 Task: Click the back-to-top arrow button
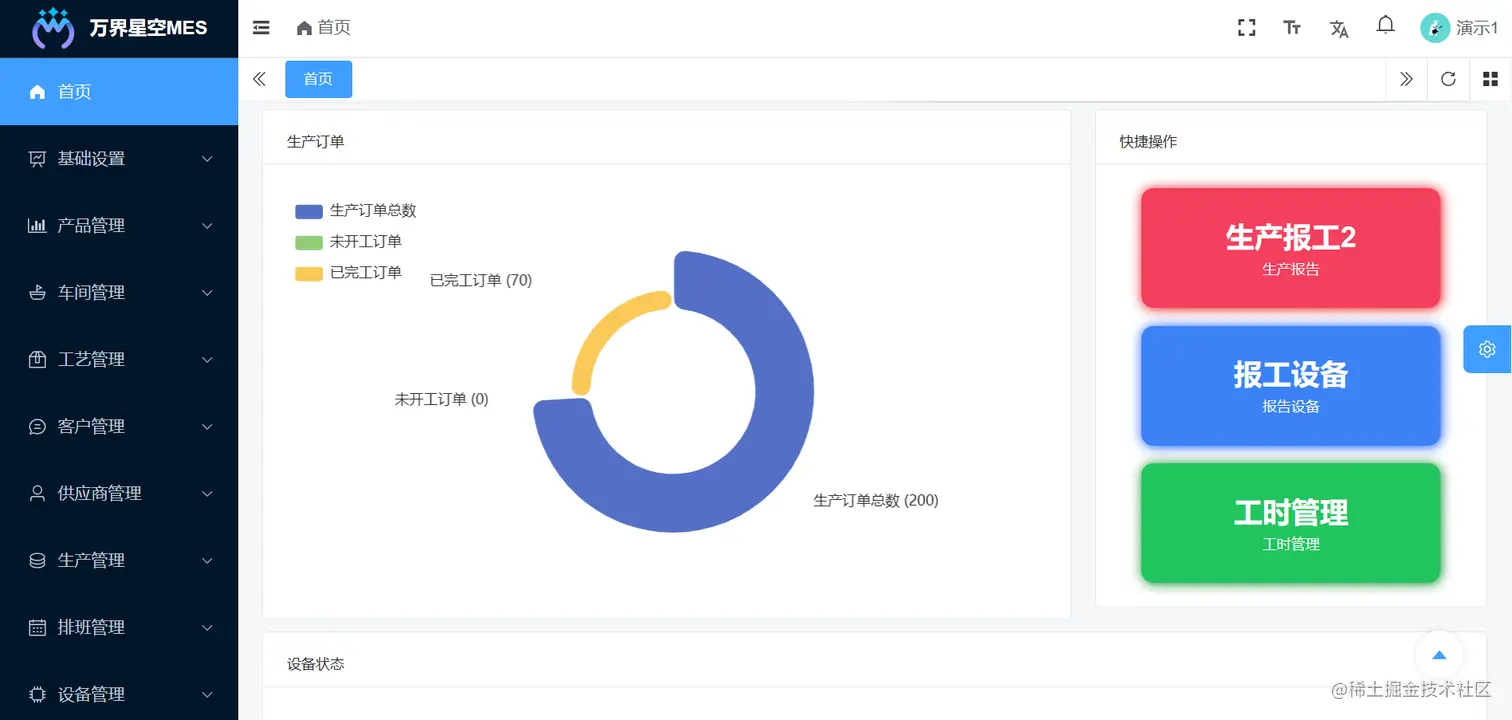[x=1439, y=655]
